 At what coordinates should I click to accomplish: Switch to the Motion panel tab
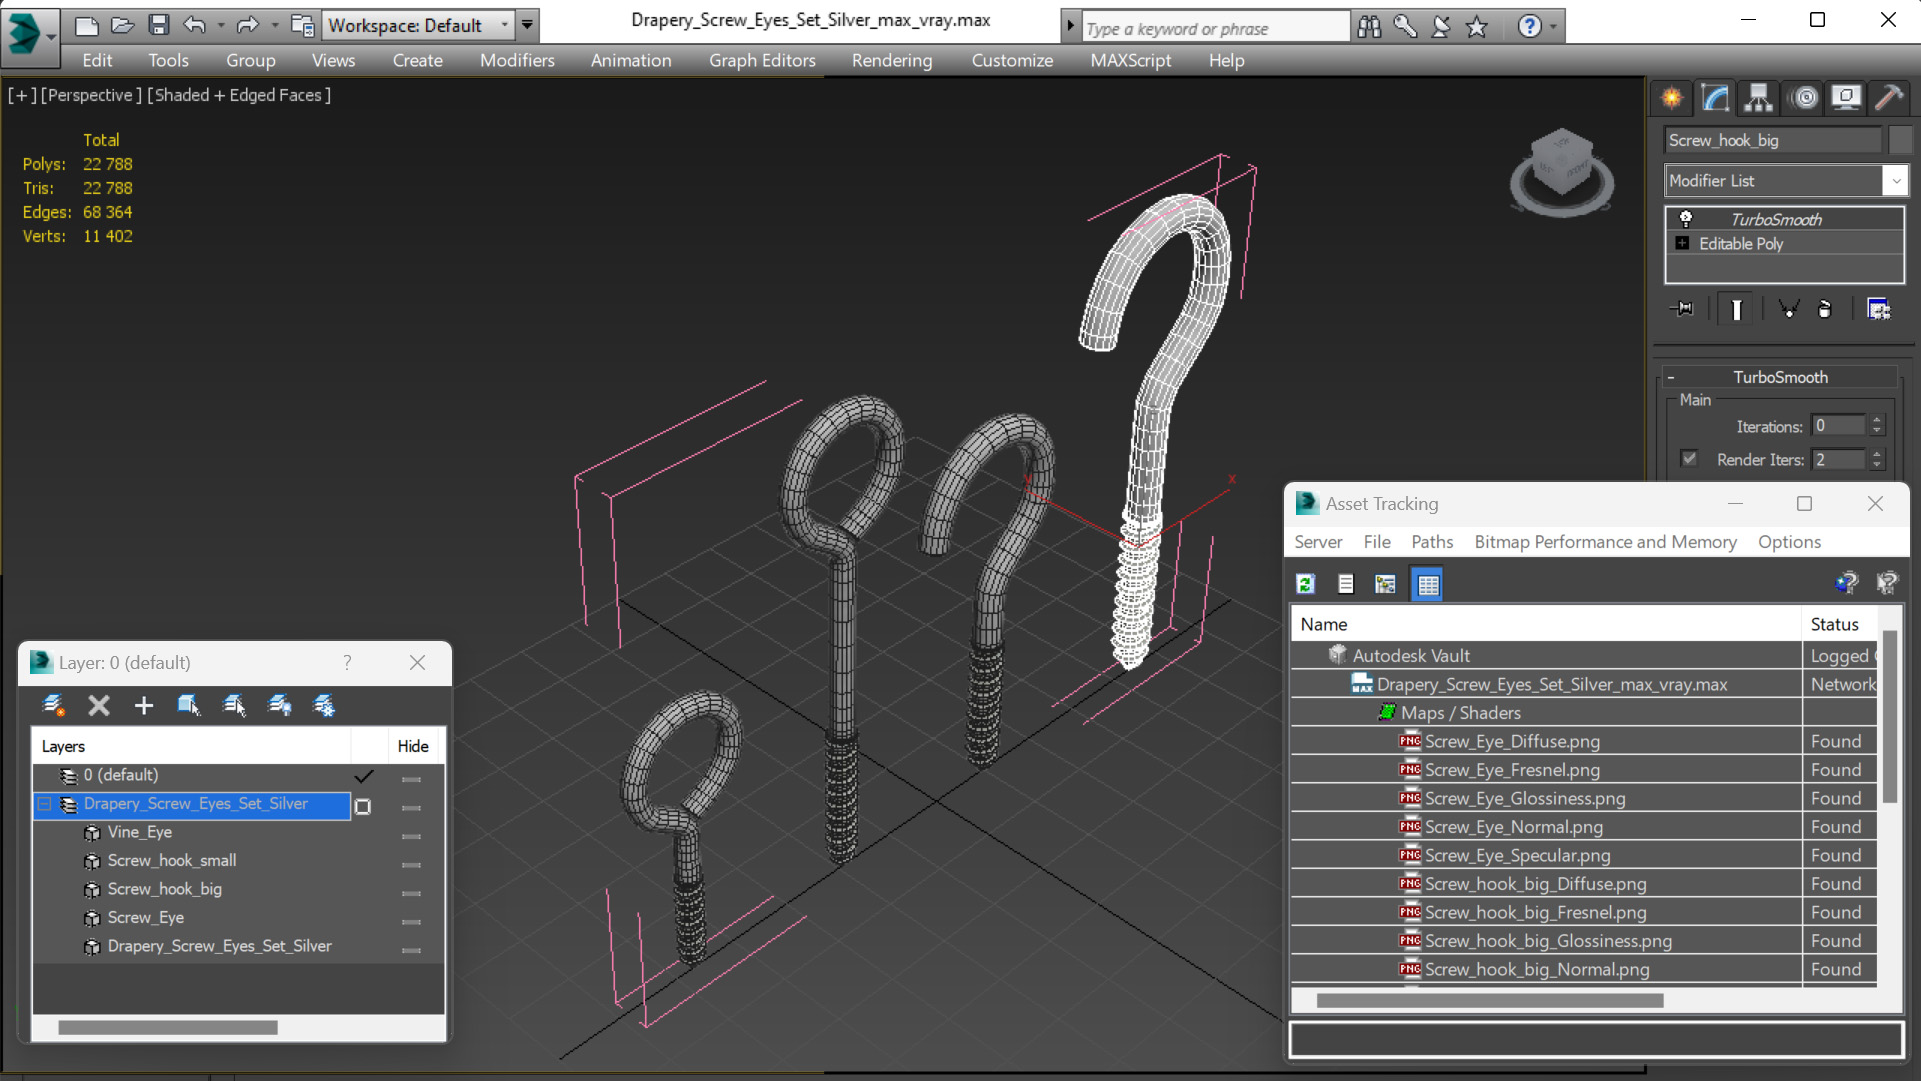coord(1804,97)
